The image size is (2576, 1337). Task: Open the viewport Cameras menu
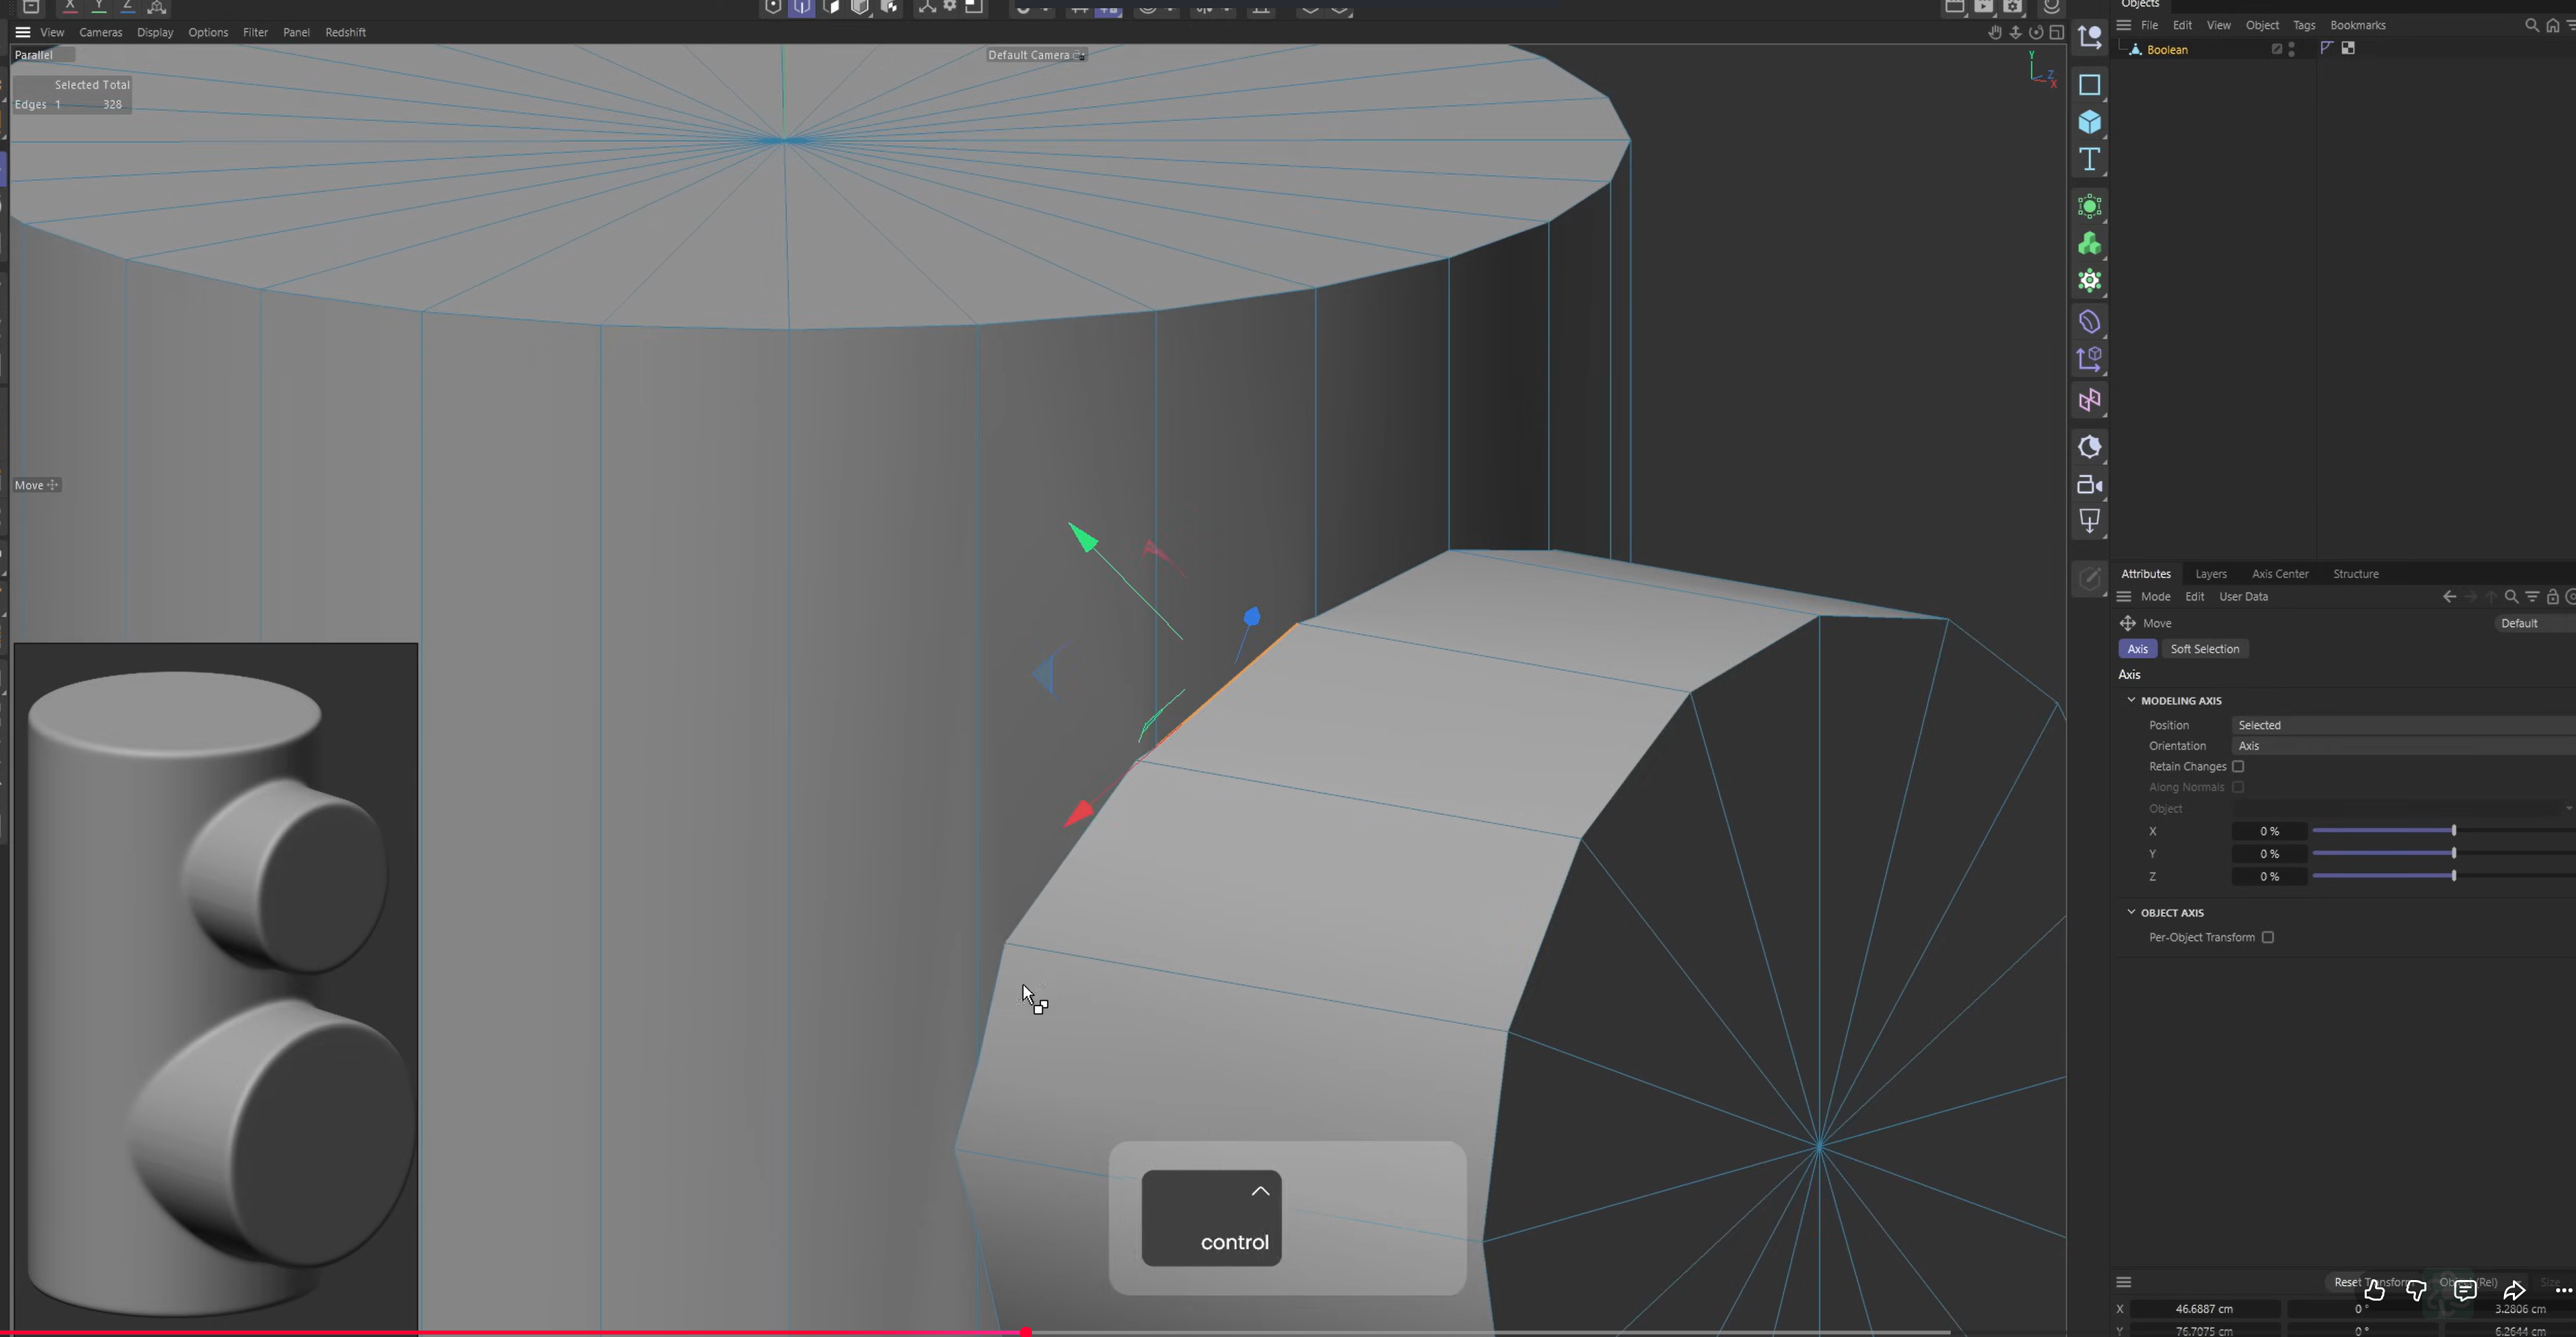[101, 32]
